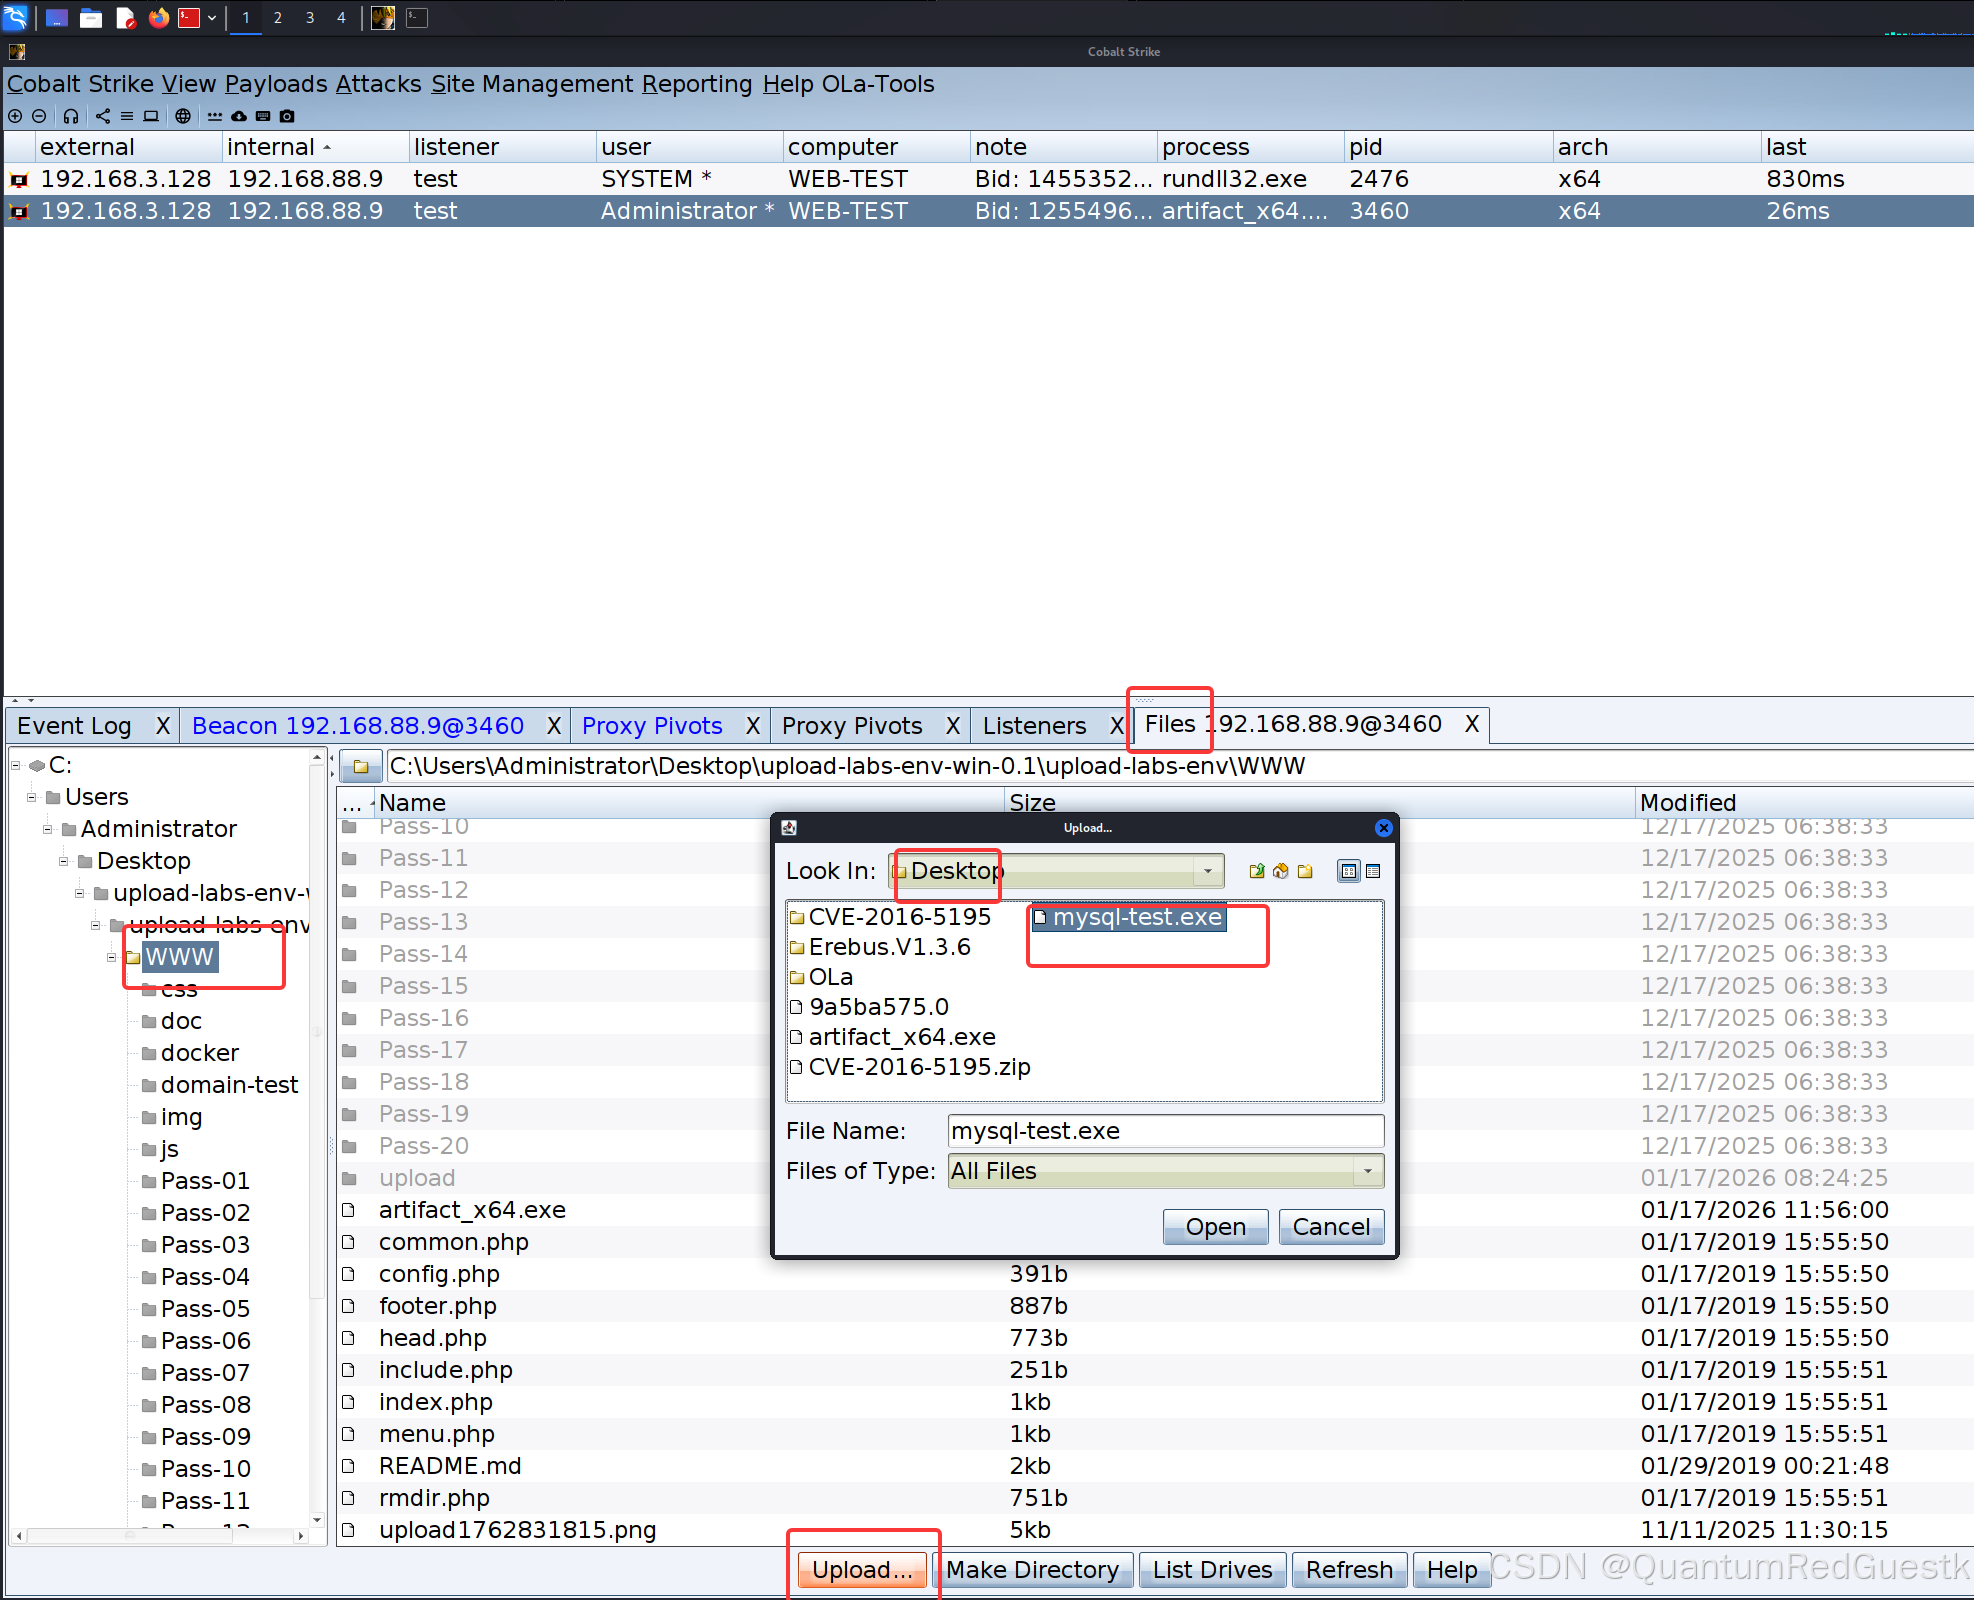Screen dimensions: 1974x1600
Task: Create new folder in Upload dialog
Action: [1305, 871]
